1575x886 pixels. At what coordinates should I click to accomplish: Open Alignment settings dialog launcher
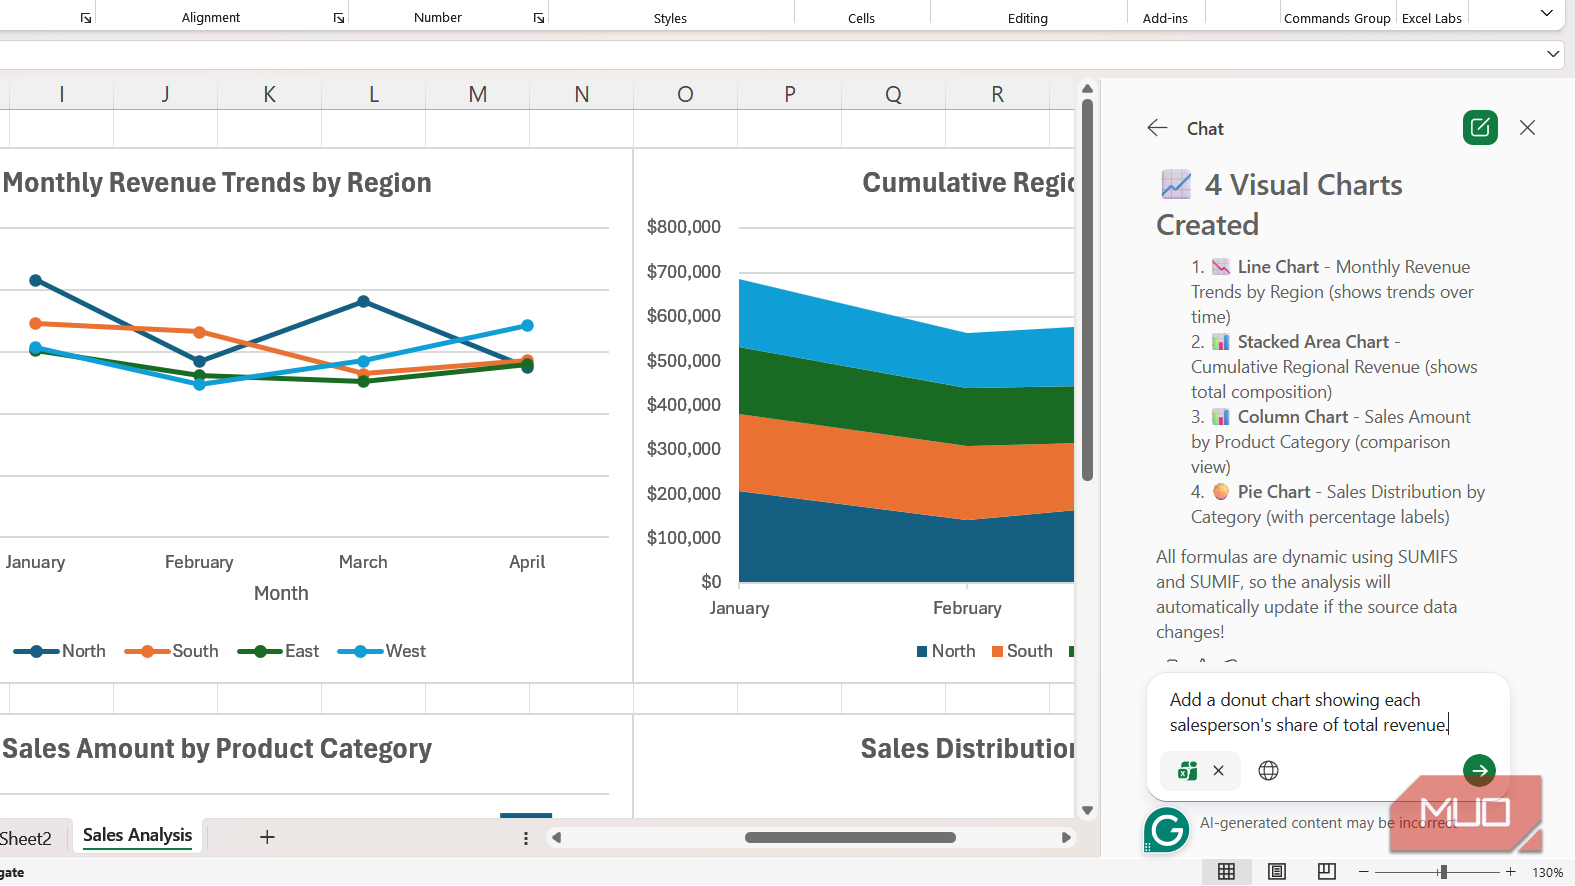[339, 18]
